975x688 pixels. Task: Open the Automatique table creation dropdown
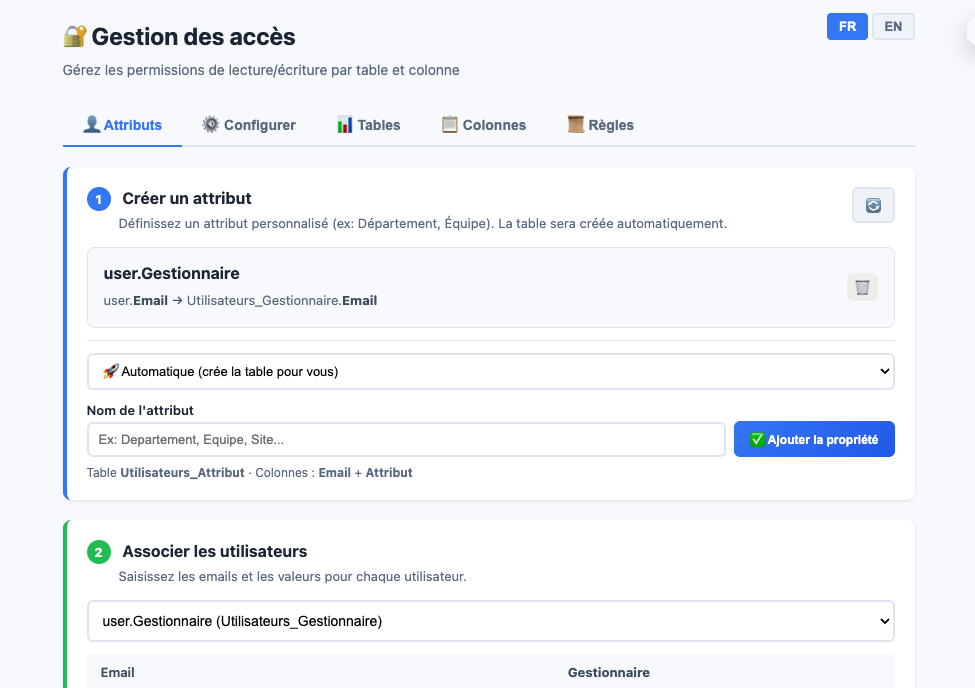point(488,370)
